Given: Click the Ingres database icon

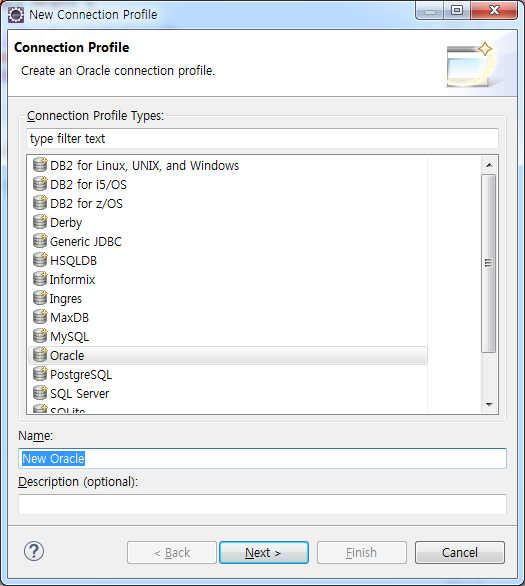Looking at the screenshot, I should tap(40, 298).
